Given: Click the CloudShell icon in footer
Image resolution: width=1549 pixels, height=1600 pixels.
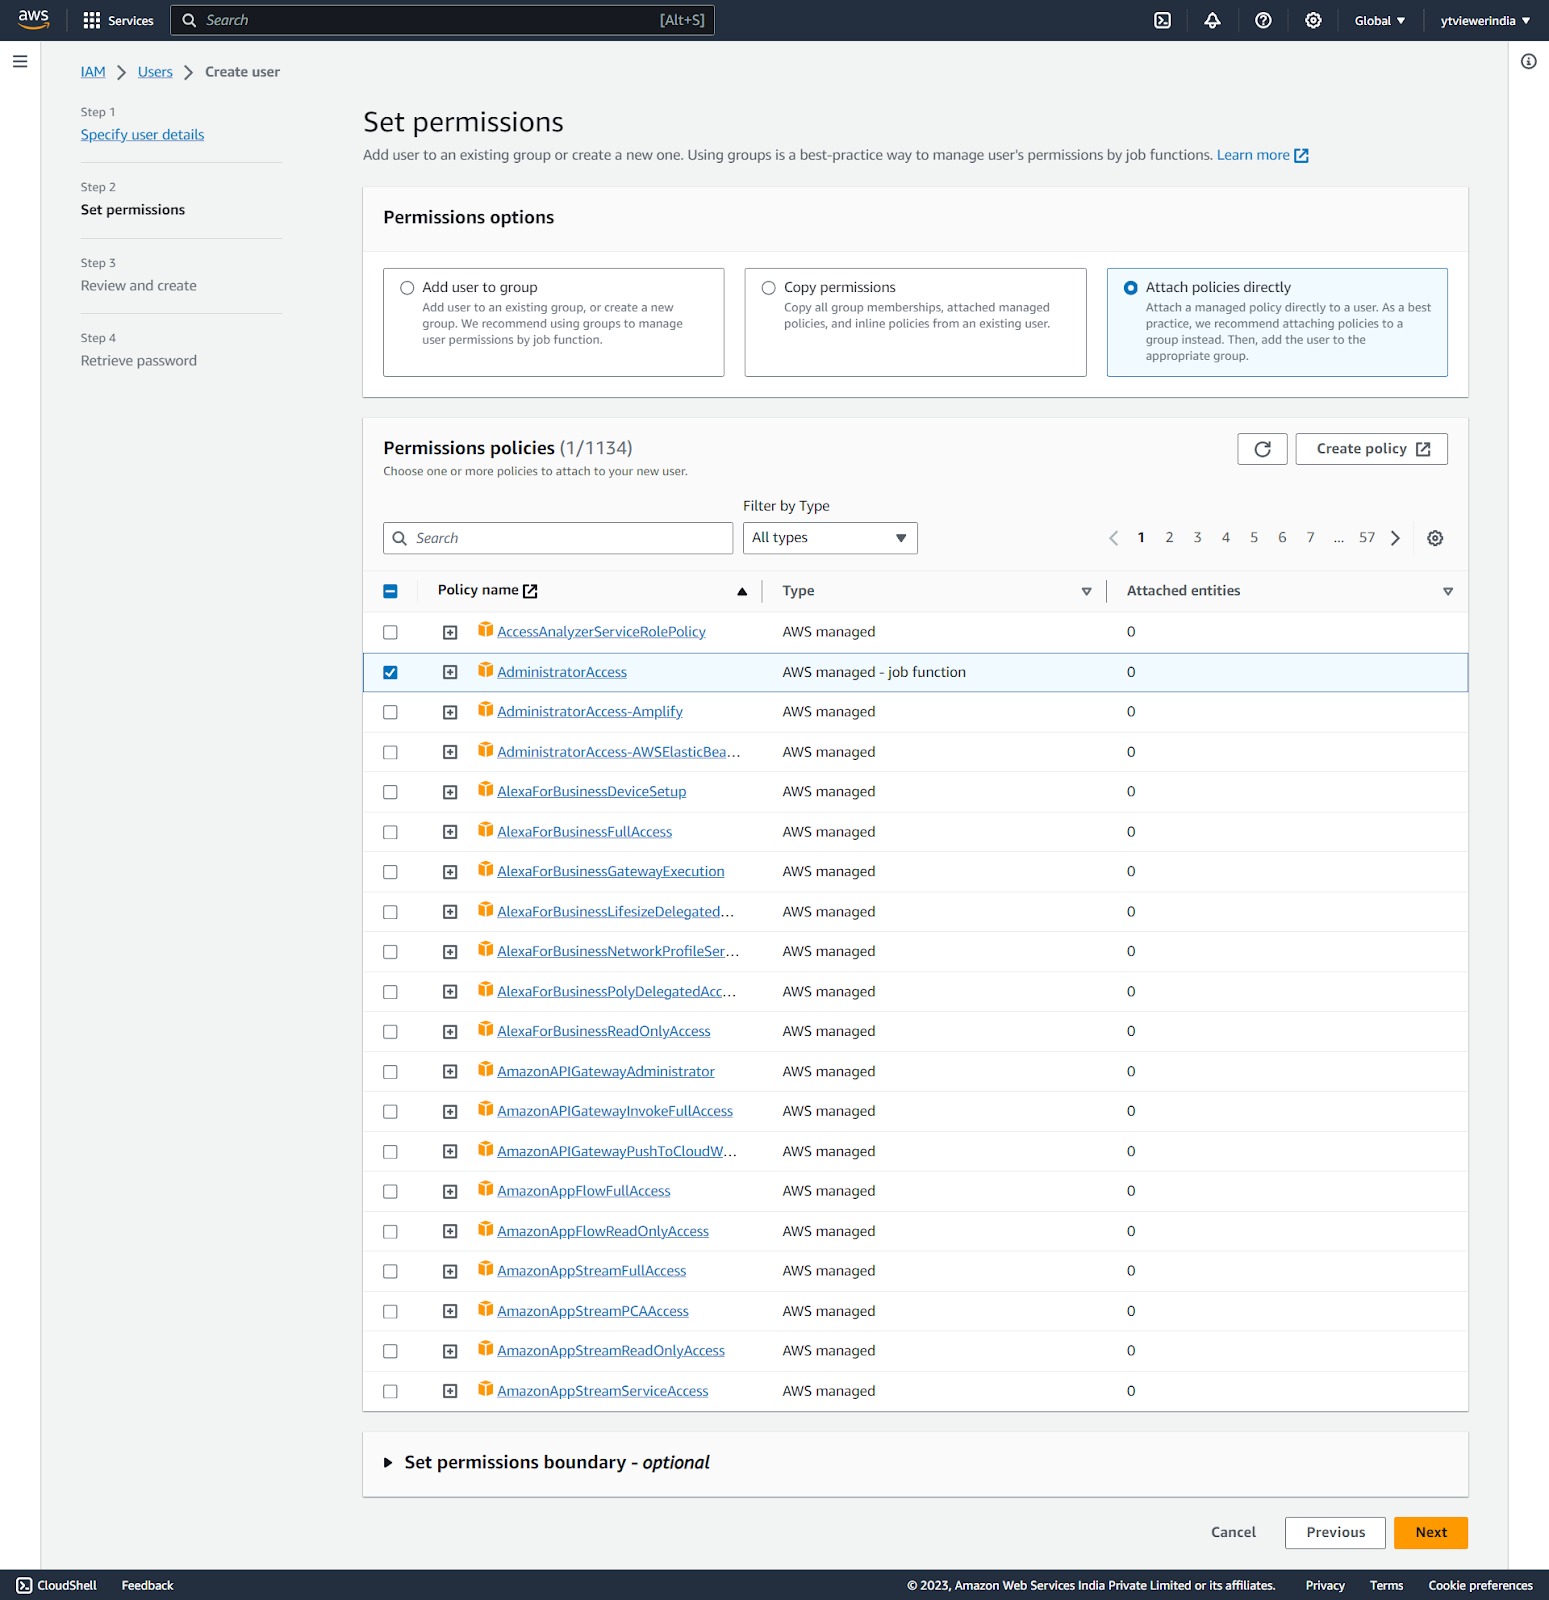Looking at the screenshot, I should [24, 1585].
